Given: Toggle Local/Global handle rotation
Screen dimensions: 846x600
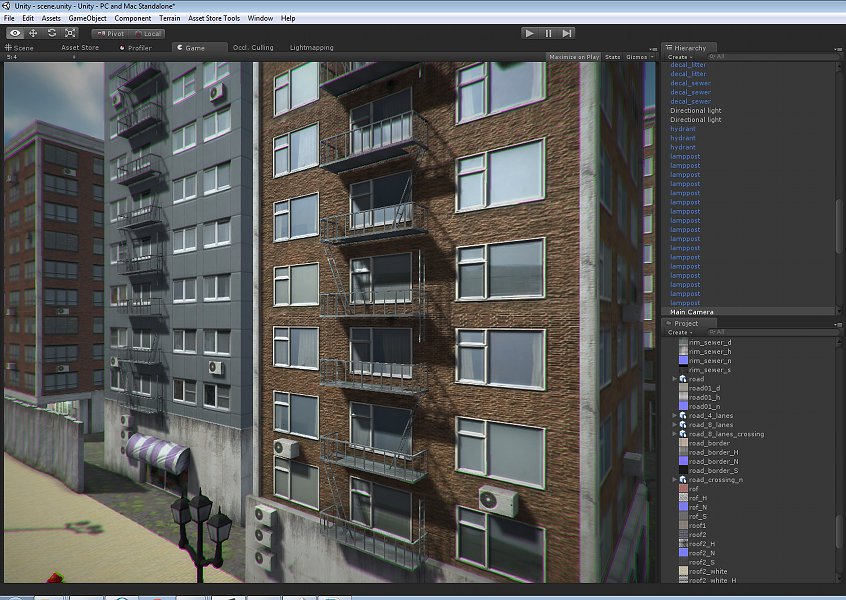Looking at the screenshot, I should [x=147, y=33].
